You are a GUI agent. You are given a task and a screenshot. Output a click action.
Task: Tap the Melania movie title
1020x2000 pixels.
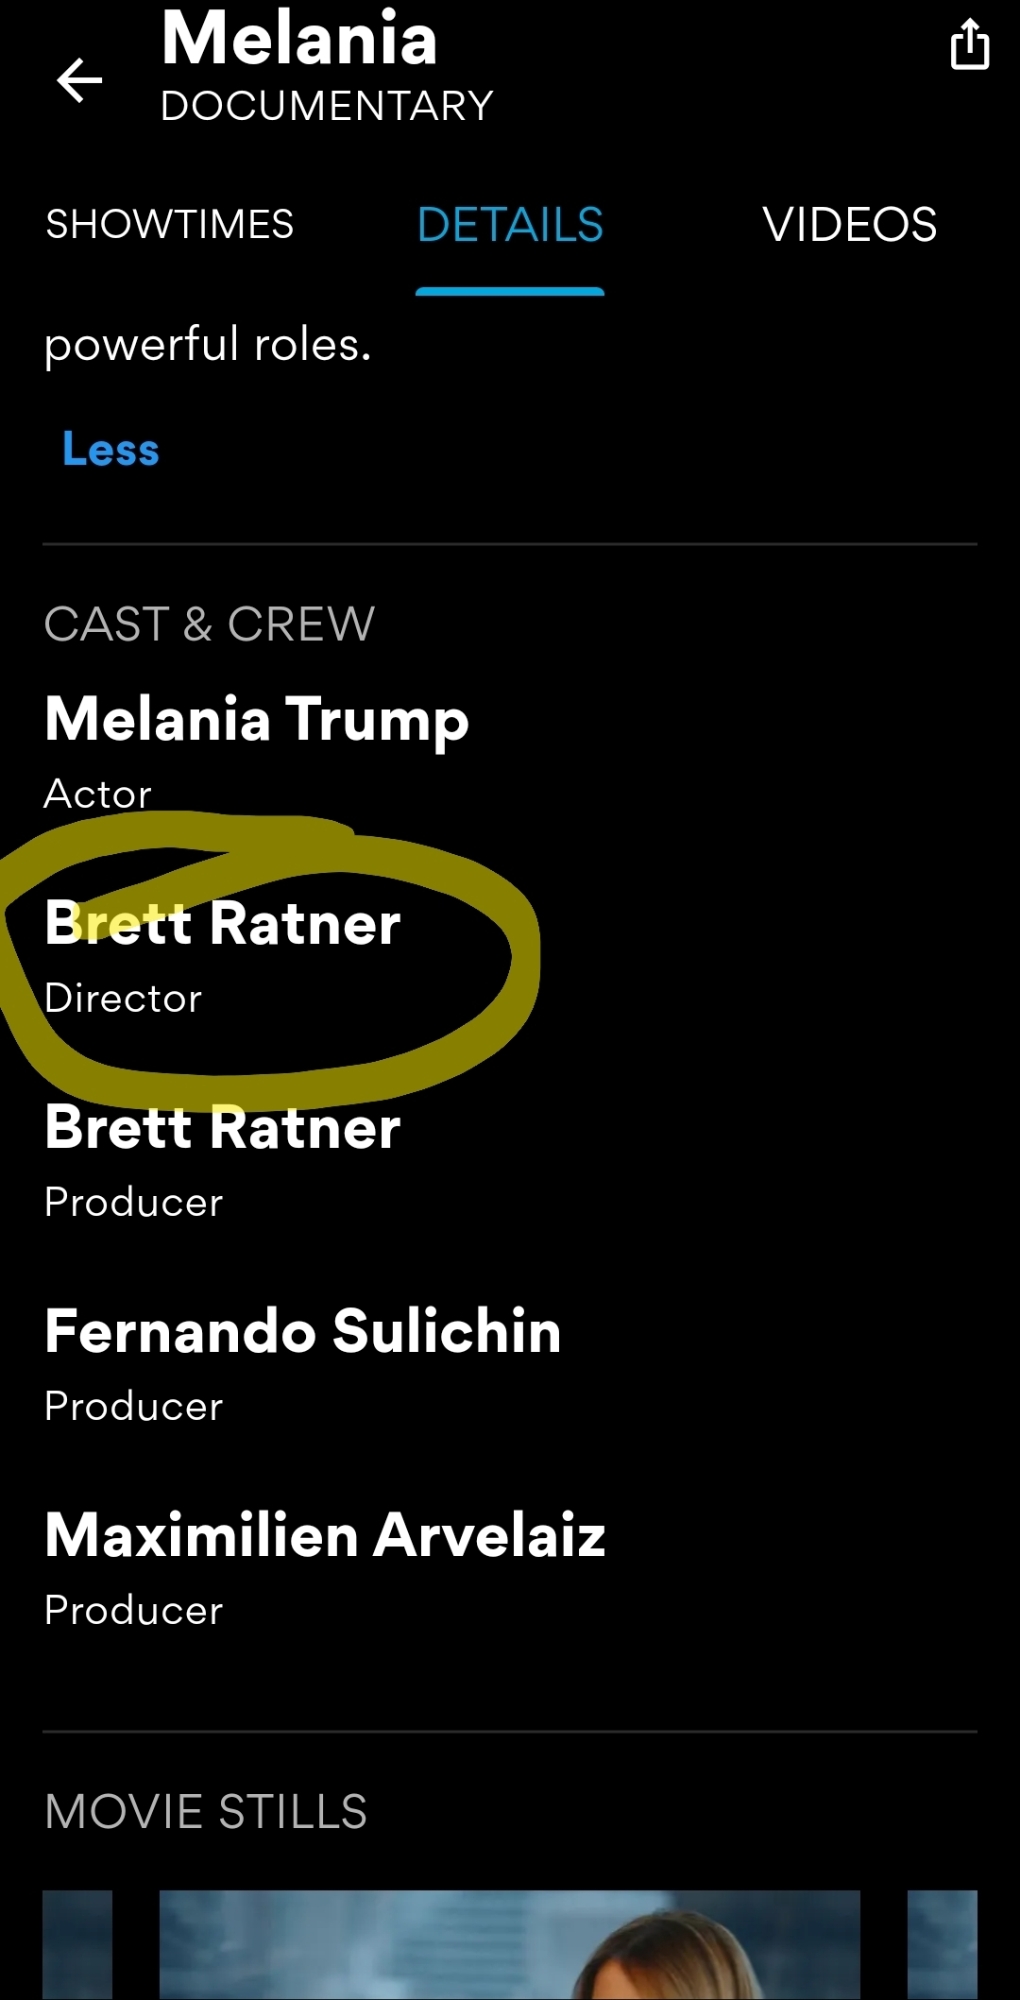299,40
